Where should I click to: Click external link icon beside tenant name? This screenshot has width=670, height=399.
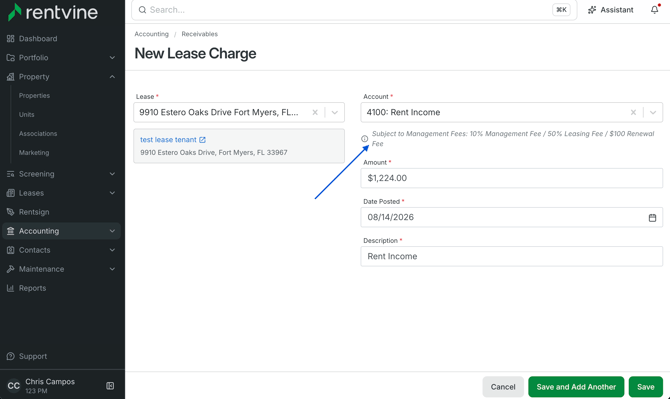point(203,140)
